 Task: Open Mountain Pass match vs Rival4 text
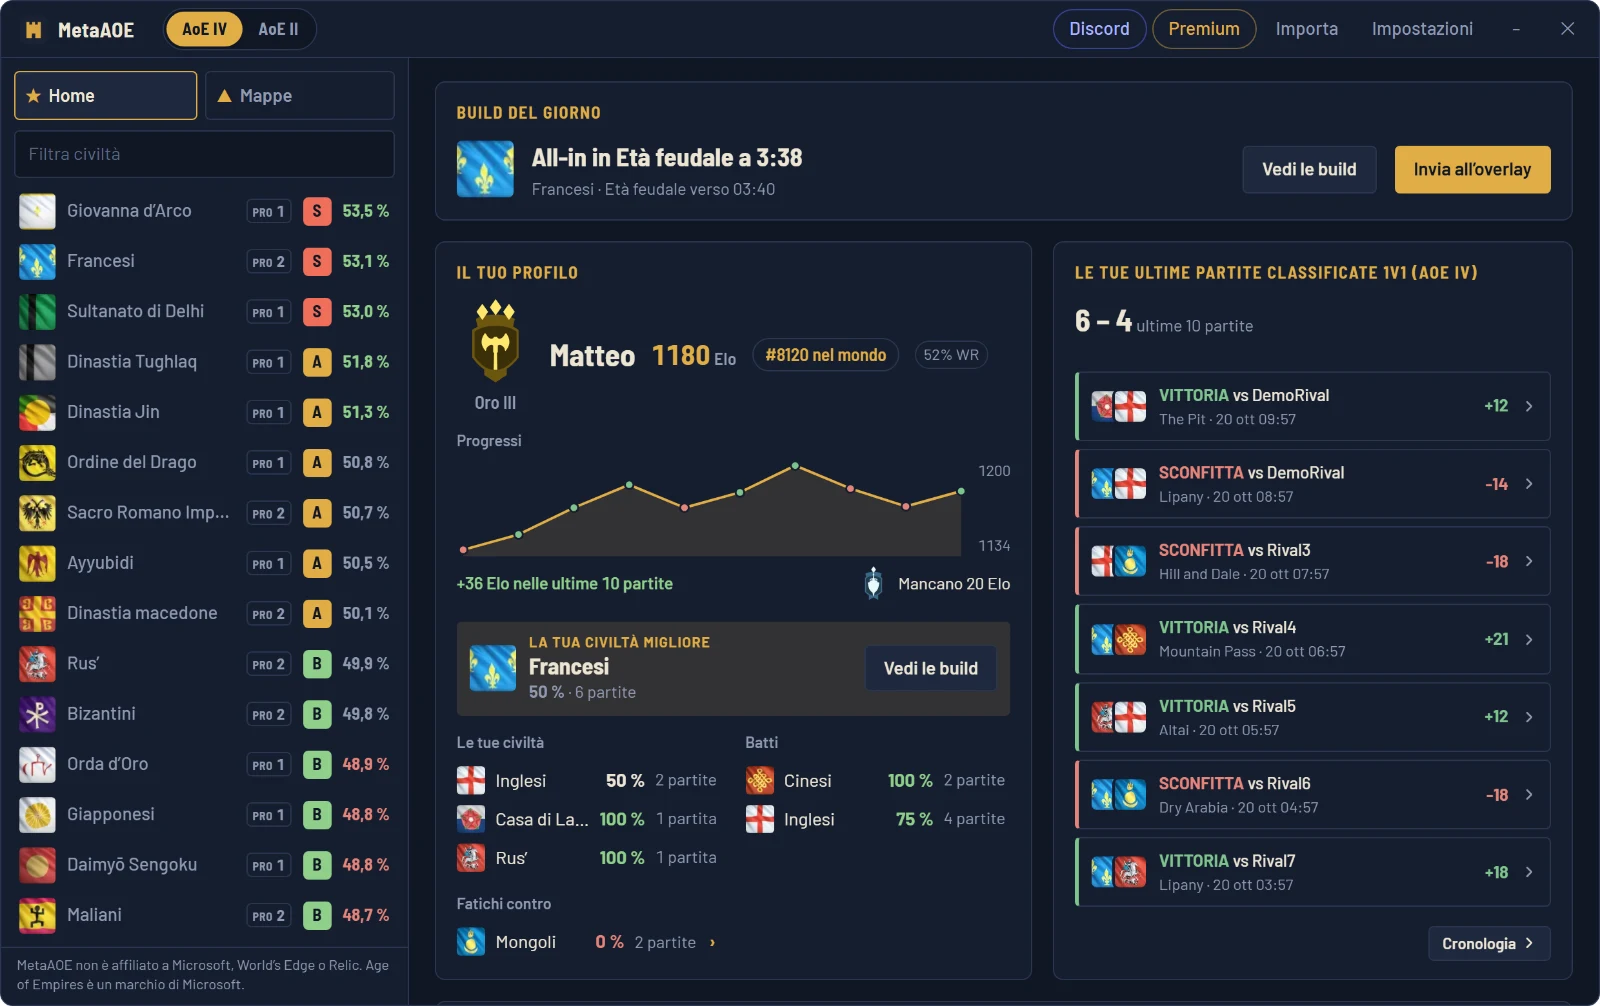[x=1252, y=651]
